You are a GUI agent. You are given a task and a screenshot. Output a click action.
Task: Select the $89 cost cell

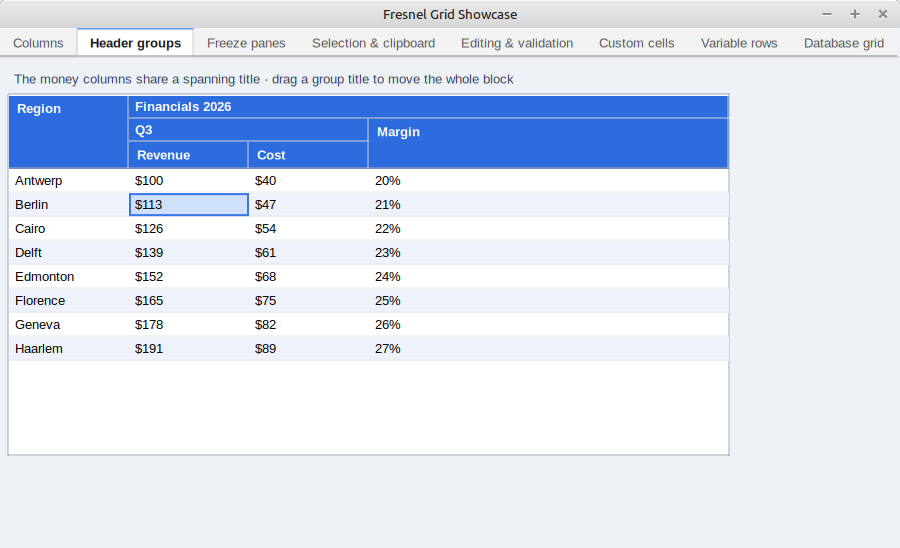[x=309, y=349]
